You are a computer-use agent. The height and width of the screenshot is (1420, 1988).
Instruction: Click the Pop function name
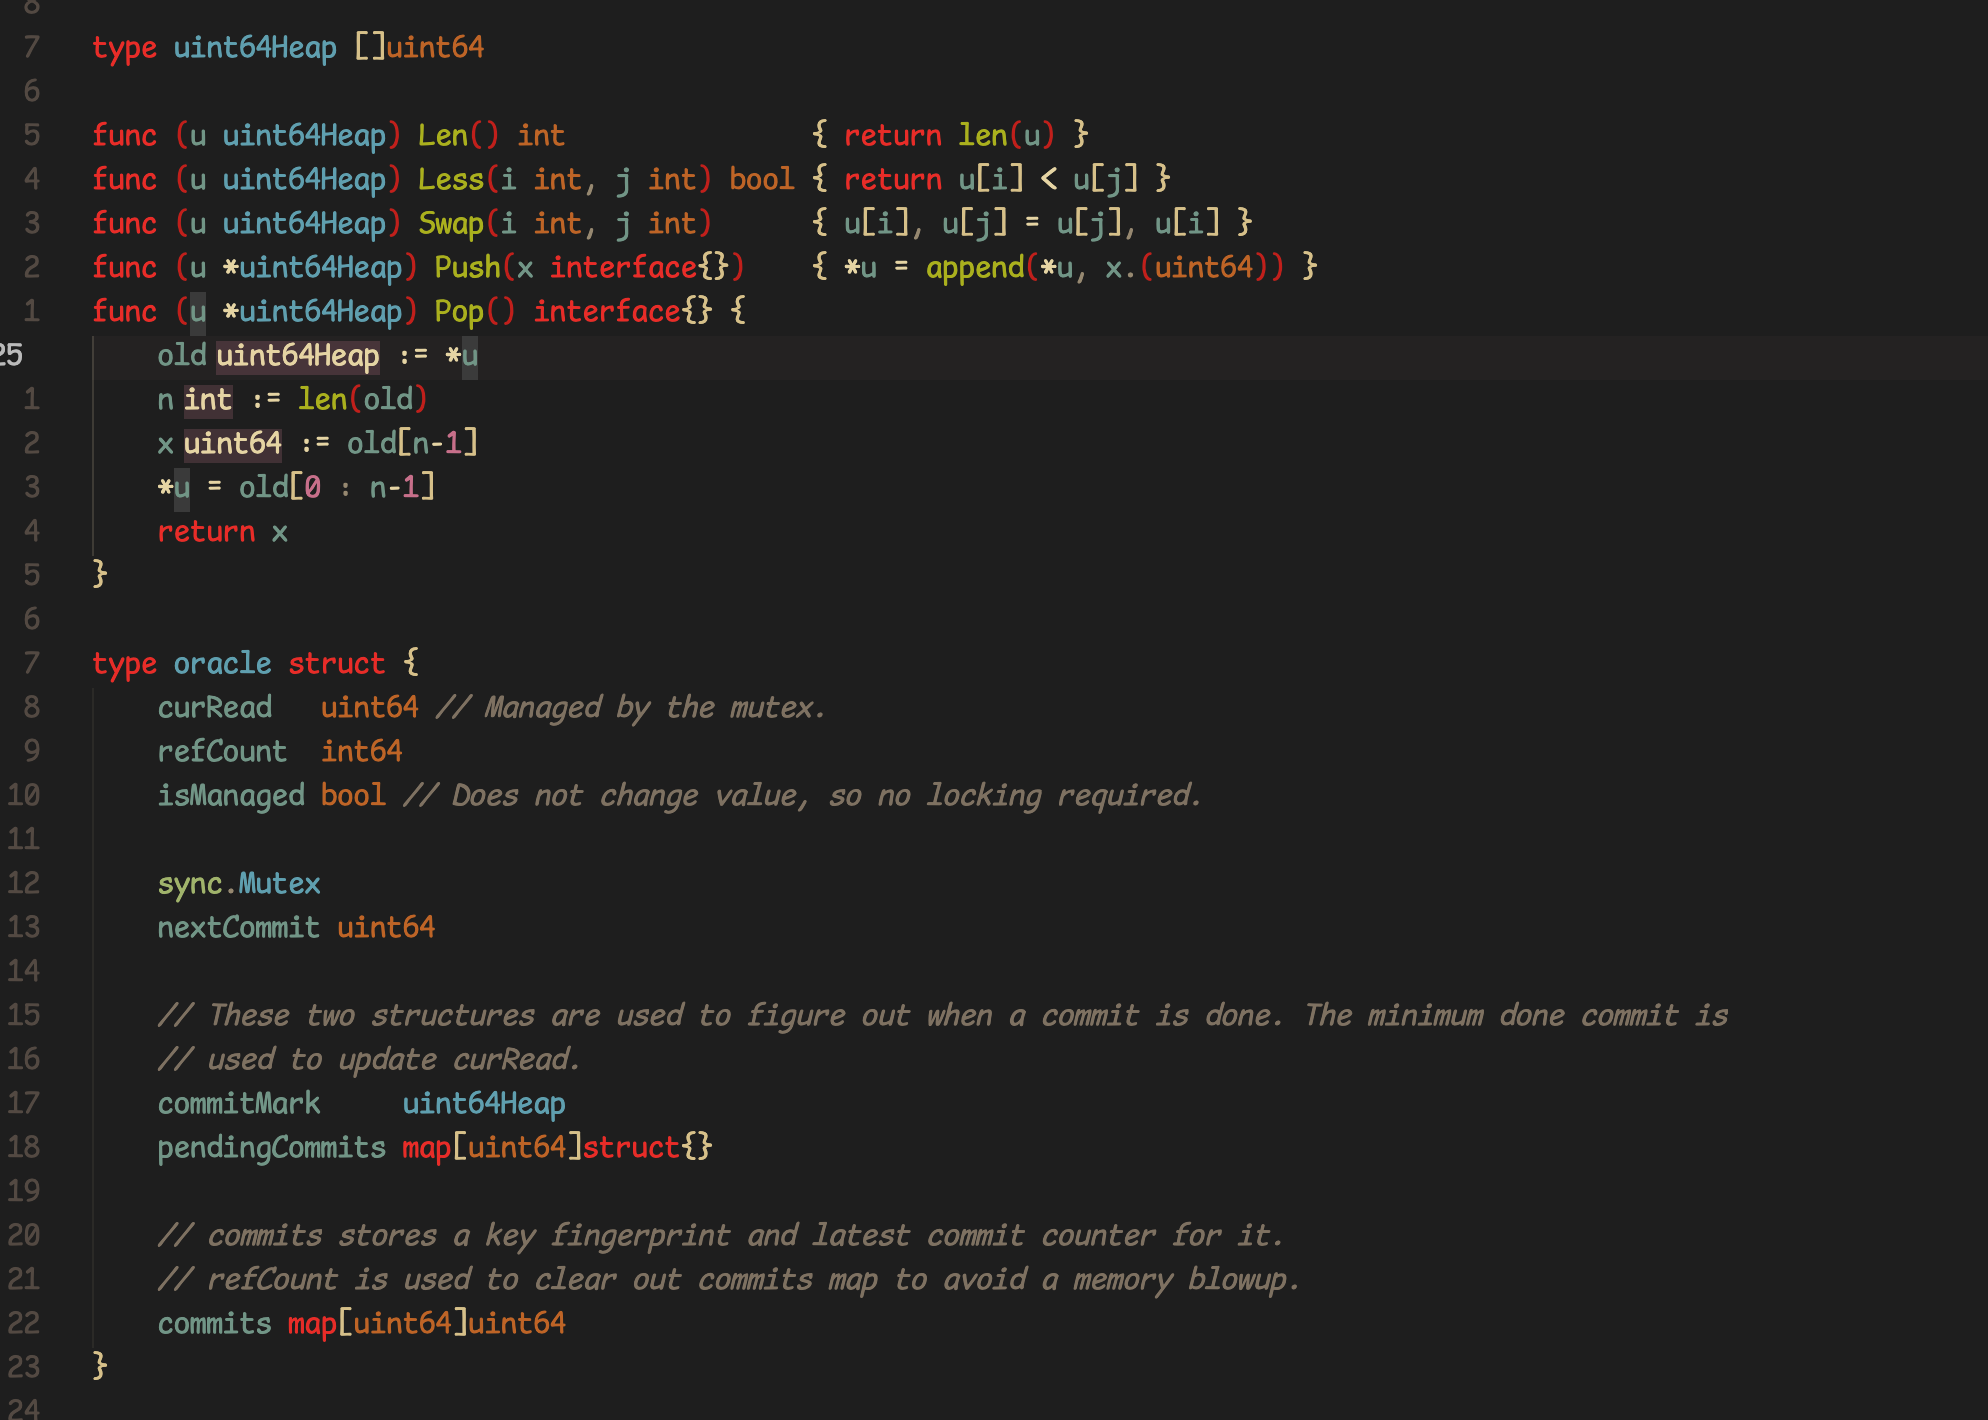point(458,312)
